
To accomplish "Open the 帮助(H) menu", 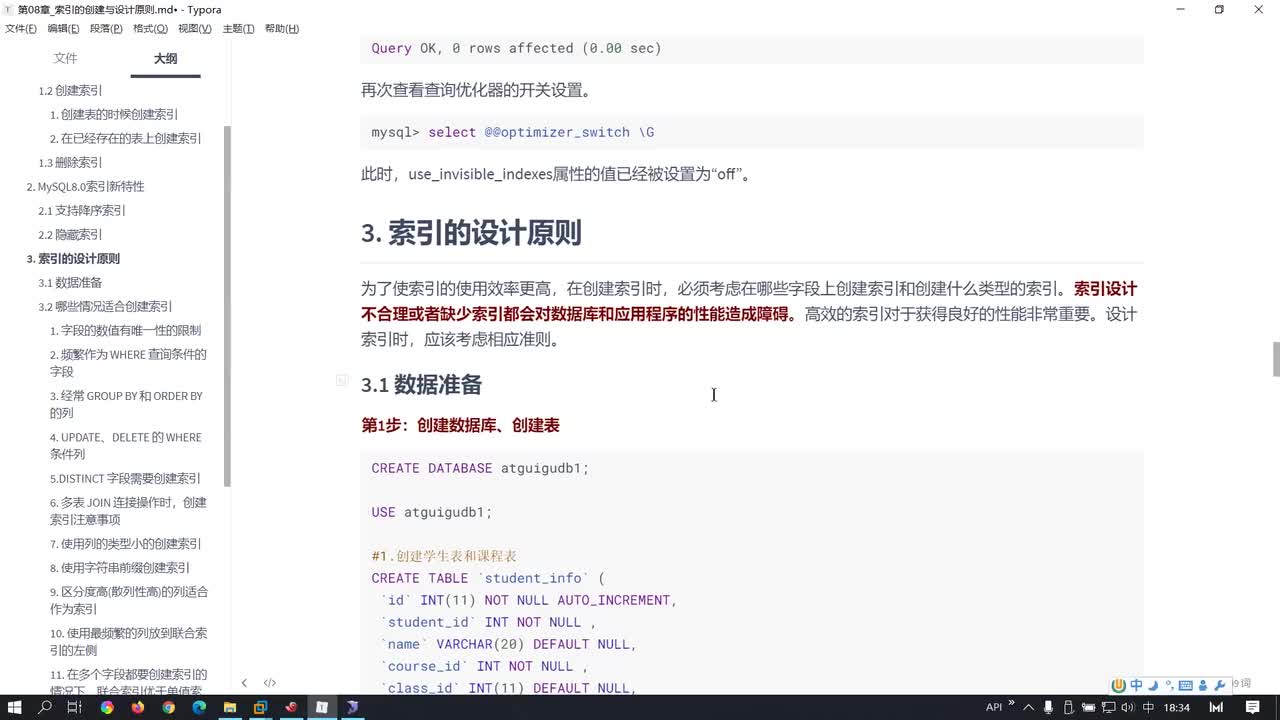I will coord(281,28).
